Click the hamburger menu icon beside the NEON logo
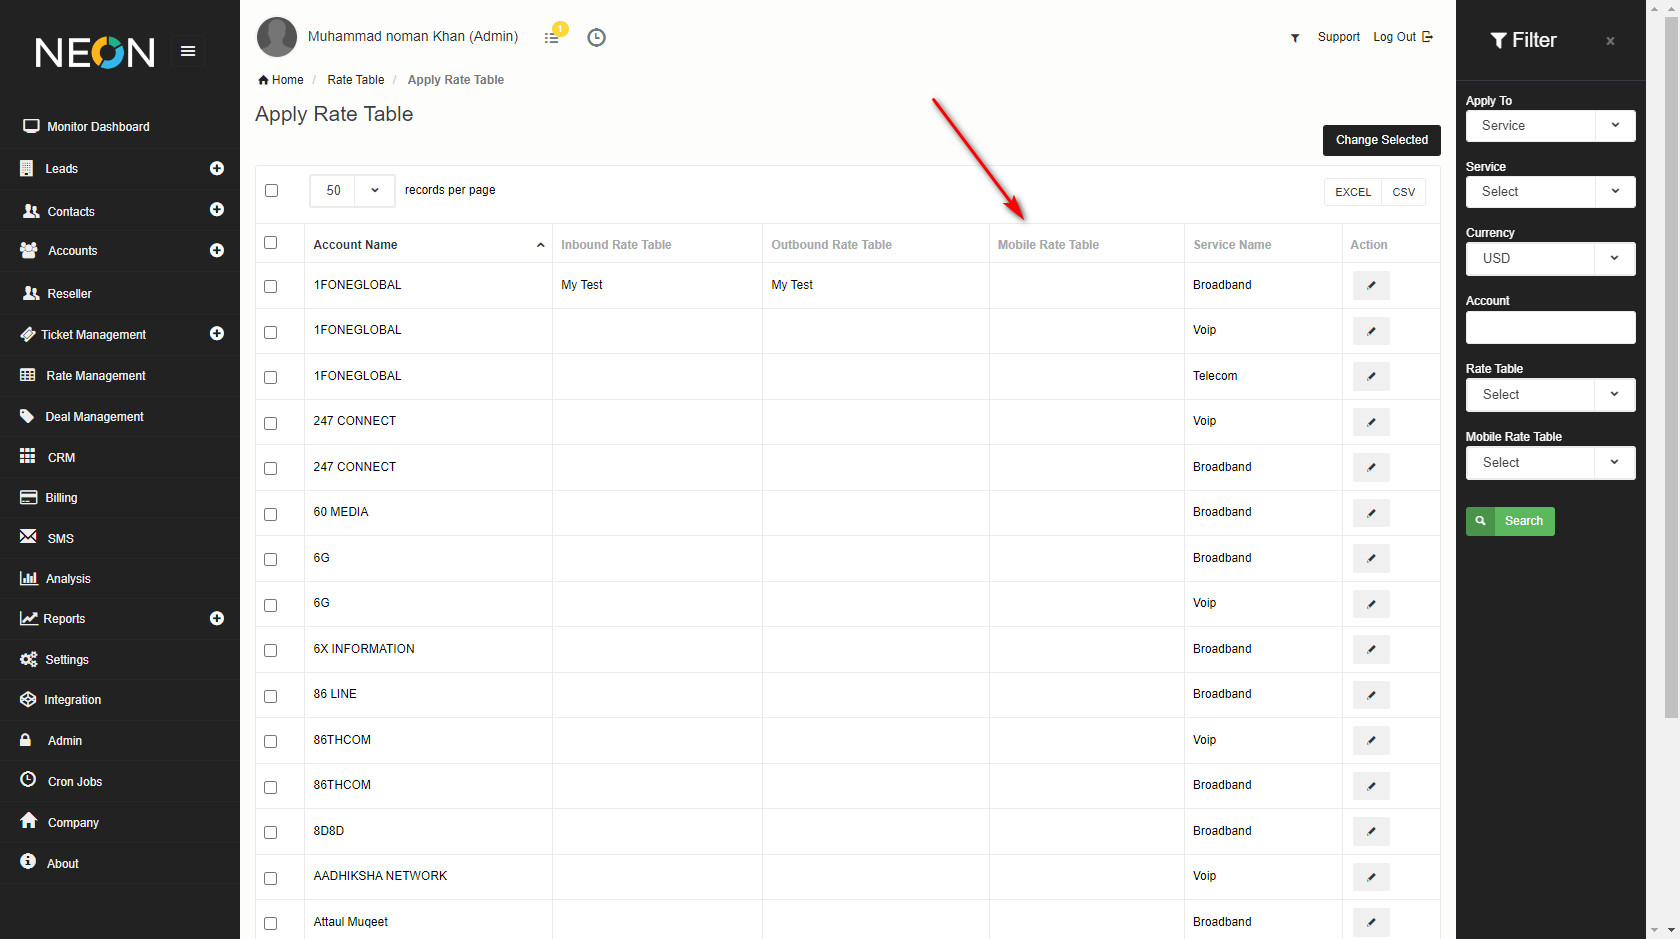This screenshot has width=1680, height=939. click(187, 51)
